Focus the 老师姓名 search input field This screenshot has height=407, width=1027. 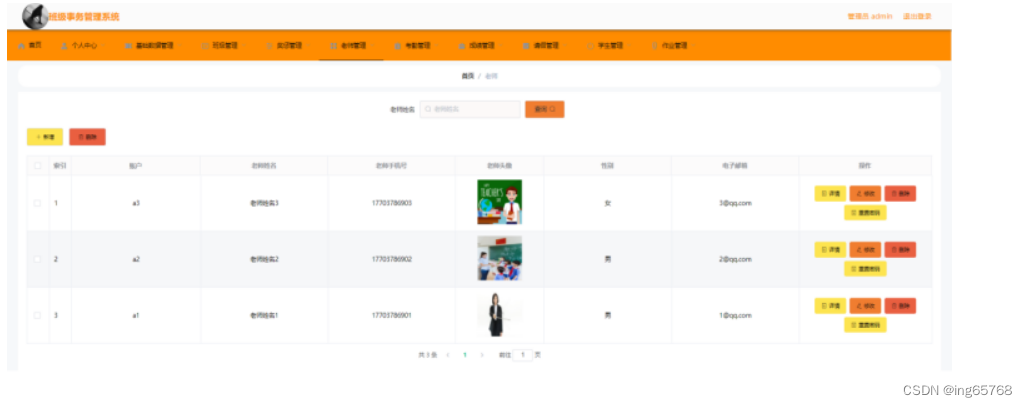[x=470, y=109]
